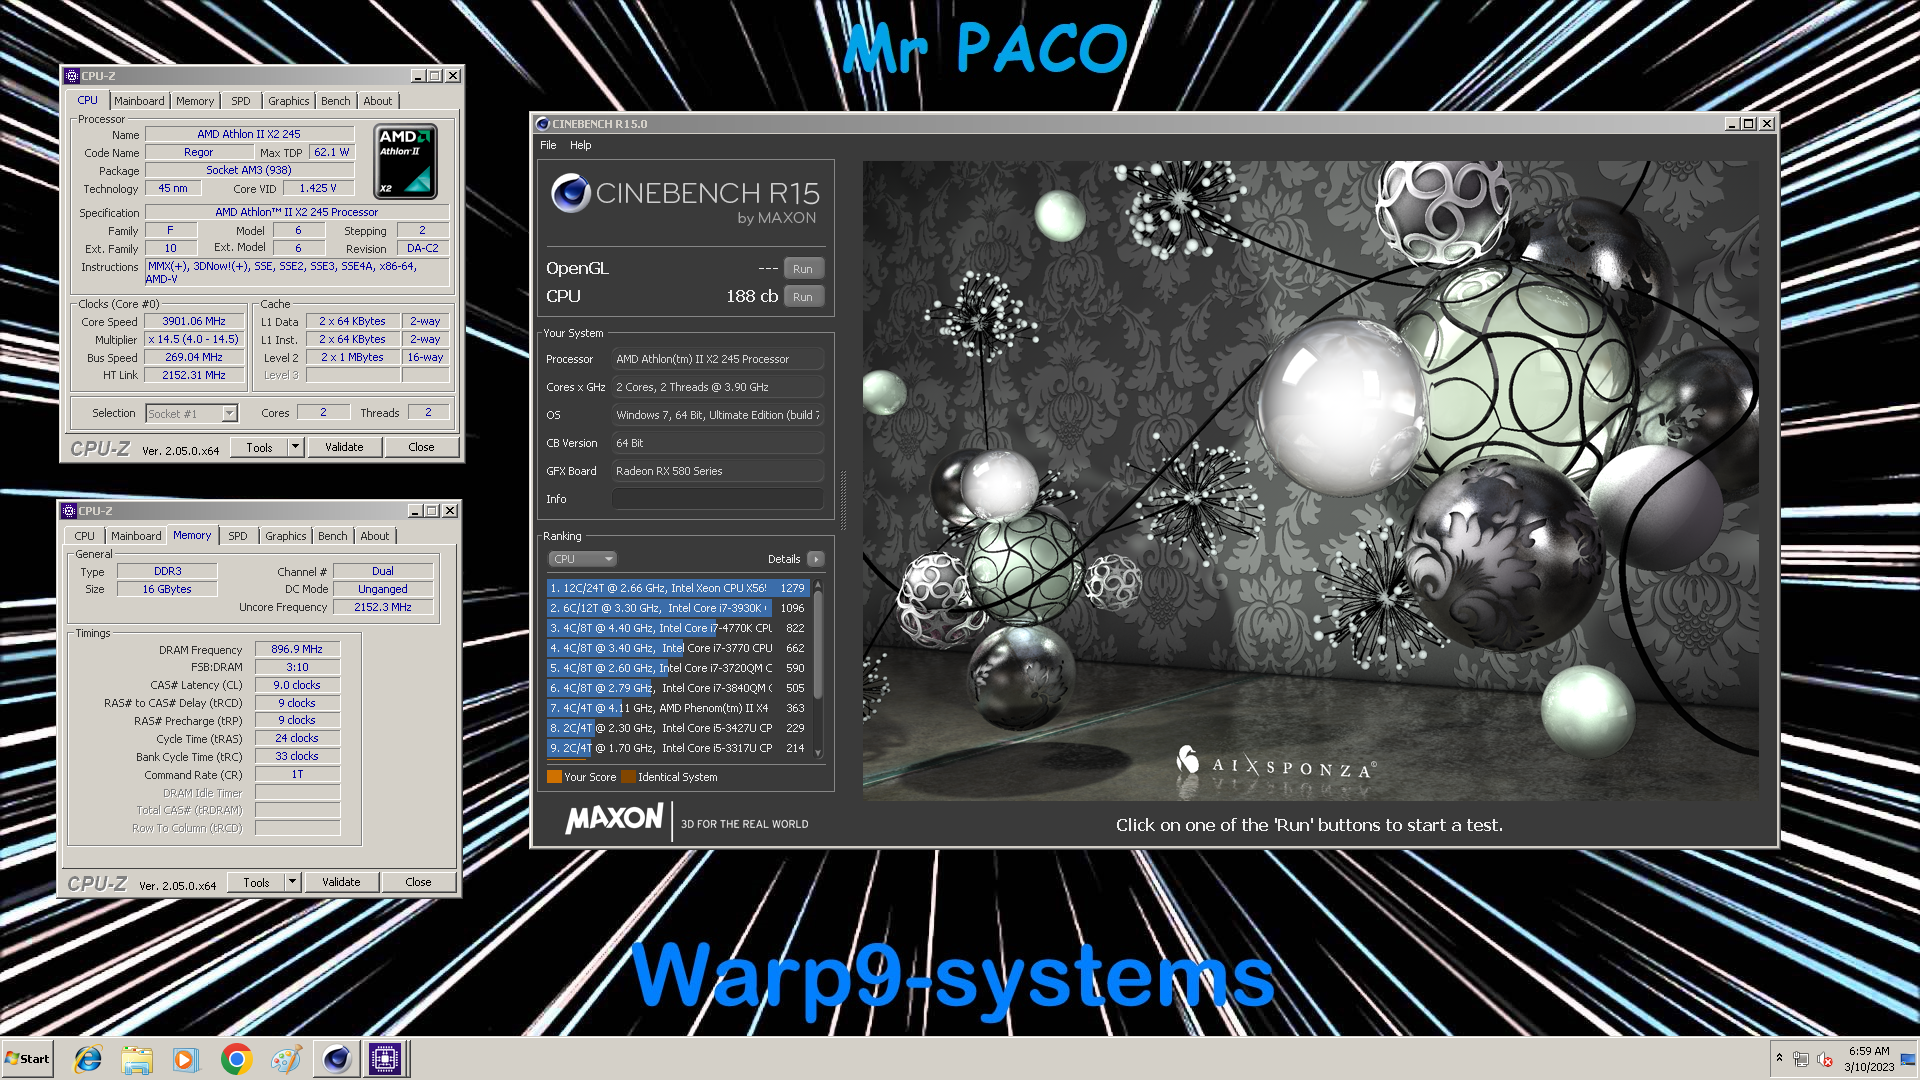1920x1080 pixels.
Task: Select ranking entry AMD Phenom II X4 363
Action: click(678, 708)
